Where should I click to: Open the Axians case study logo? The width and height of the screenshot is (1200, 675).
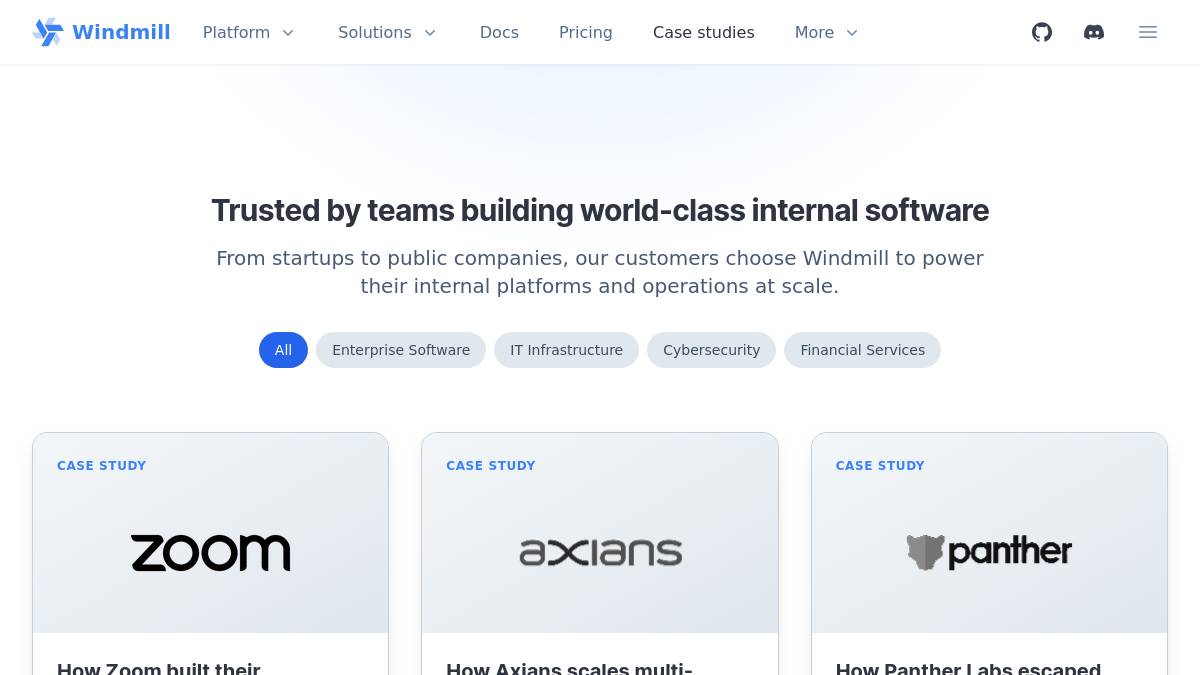coord(600,553)
